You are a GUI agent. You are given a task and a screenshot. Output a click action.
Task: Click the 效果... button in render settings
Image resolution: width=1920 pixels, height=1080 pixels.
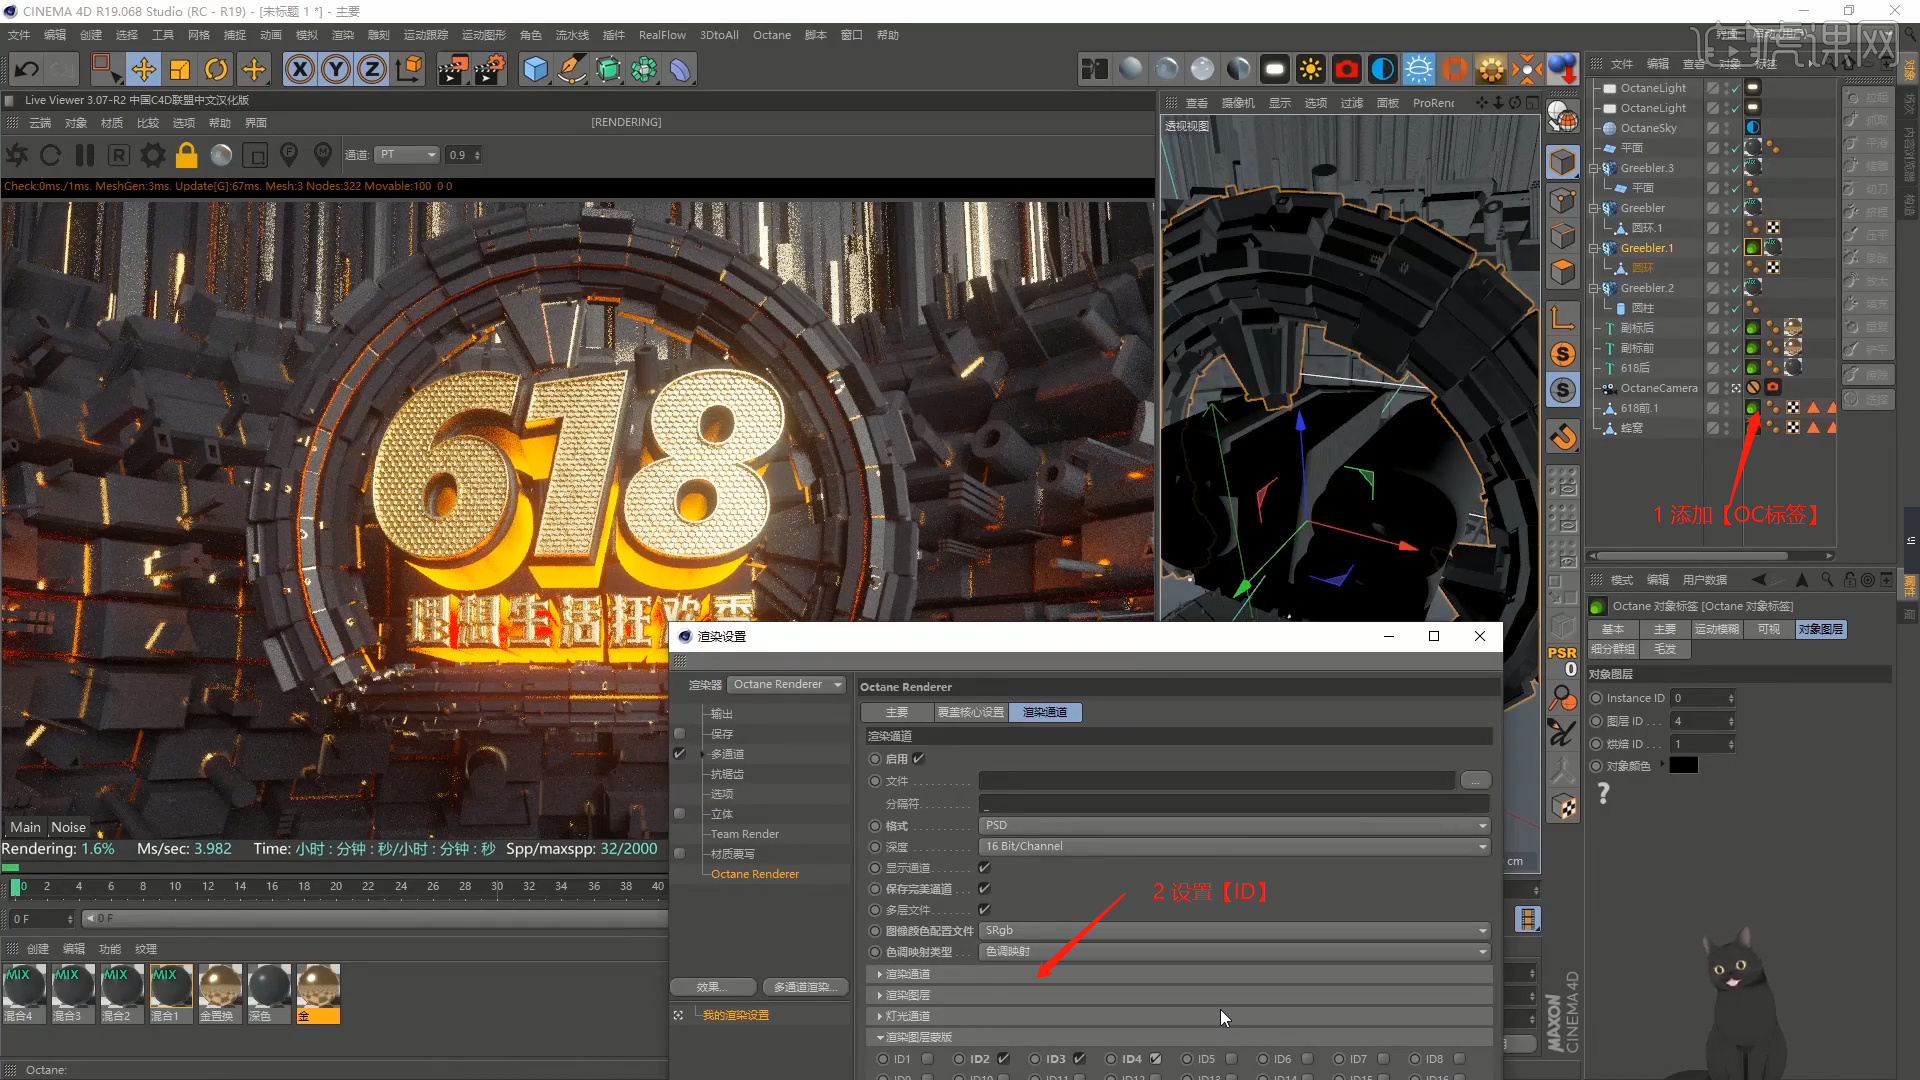click(x=713, y=986)
